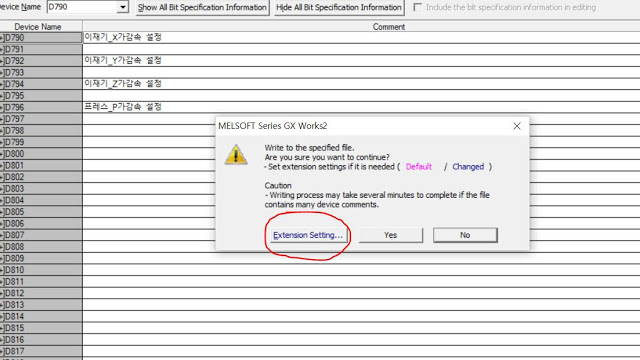Viewport: 640px width, 360px height.
Task: Select device row D804
Action: tap(41, 200)
